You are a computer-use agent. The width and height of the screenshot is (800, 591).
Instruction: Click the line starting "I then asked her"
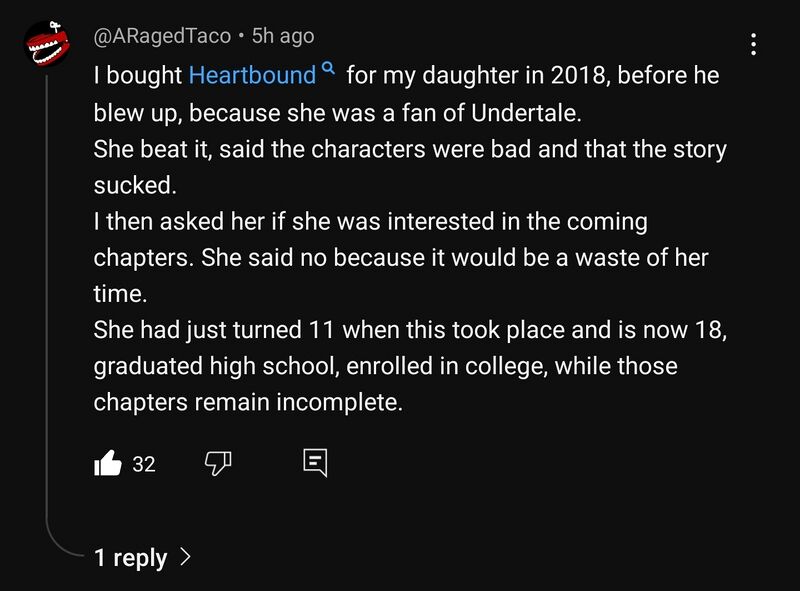click(370, 221)
